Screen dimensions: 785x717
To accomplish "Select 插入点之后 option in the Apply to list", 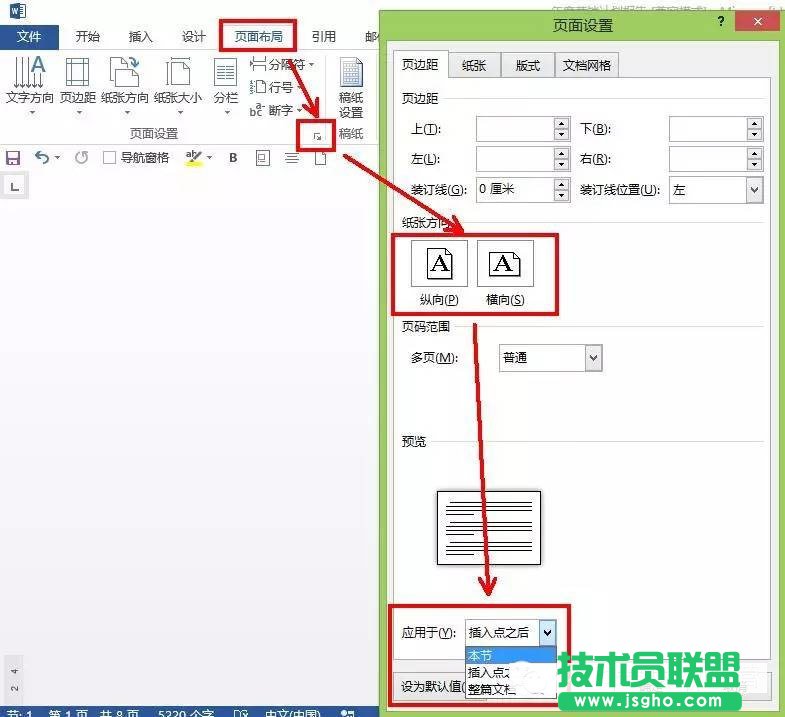I will point(511,672).
